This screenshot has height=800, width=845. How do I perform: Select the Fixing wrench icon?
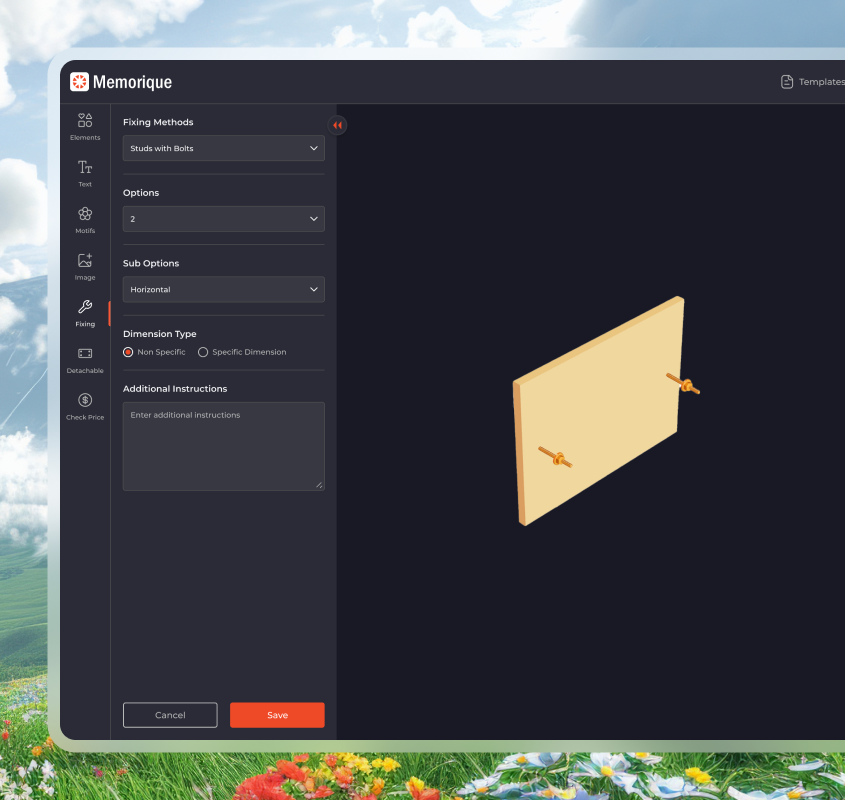point(85,307)
